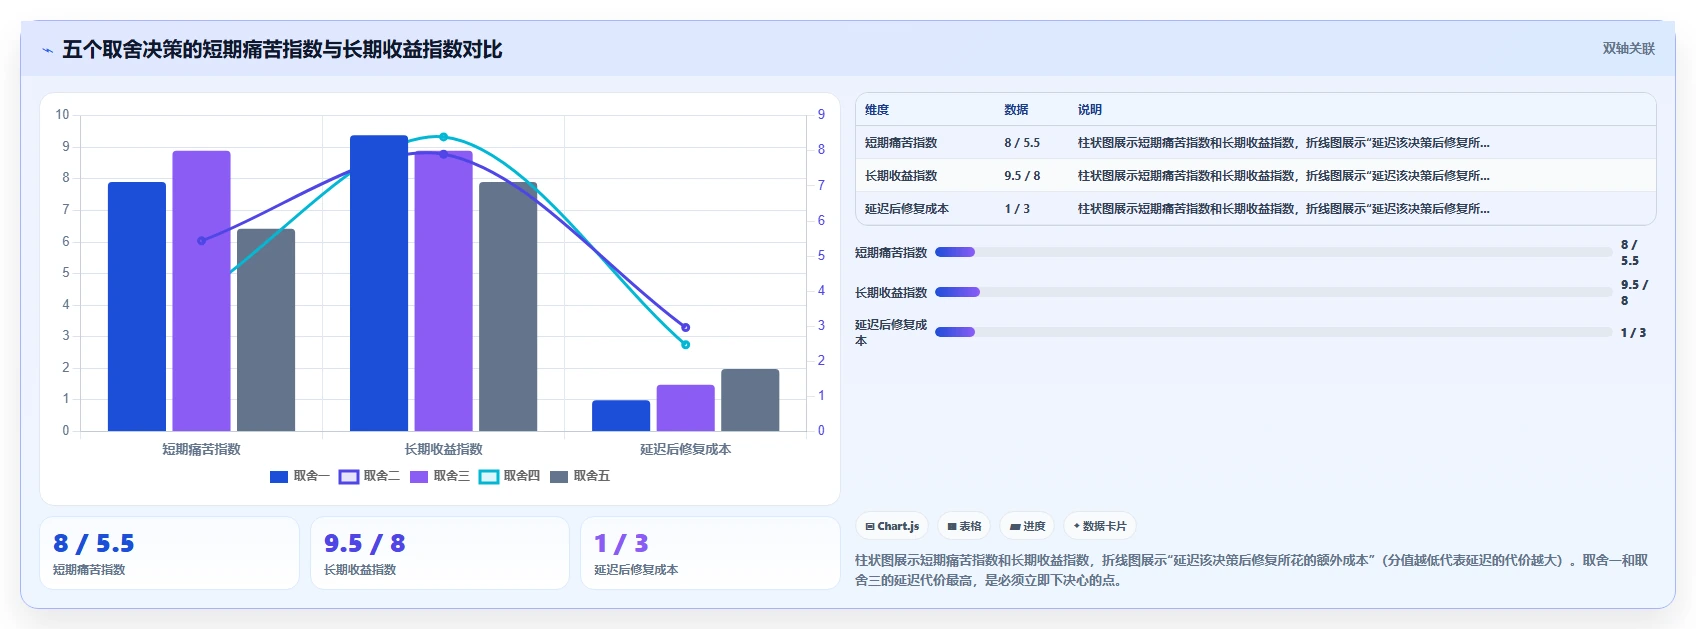The image size is (1696, 629).
Task: Click the 数据 column header
Action: (1016, 110)
